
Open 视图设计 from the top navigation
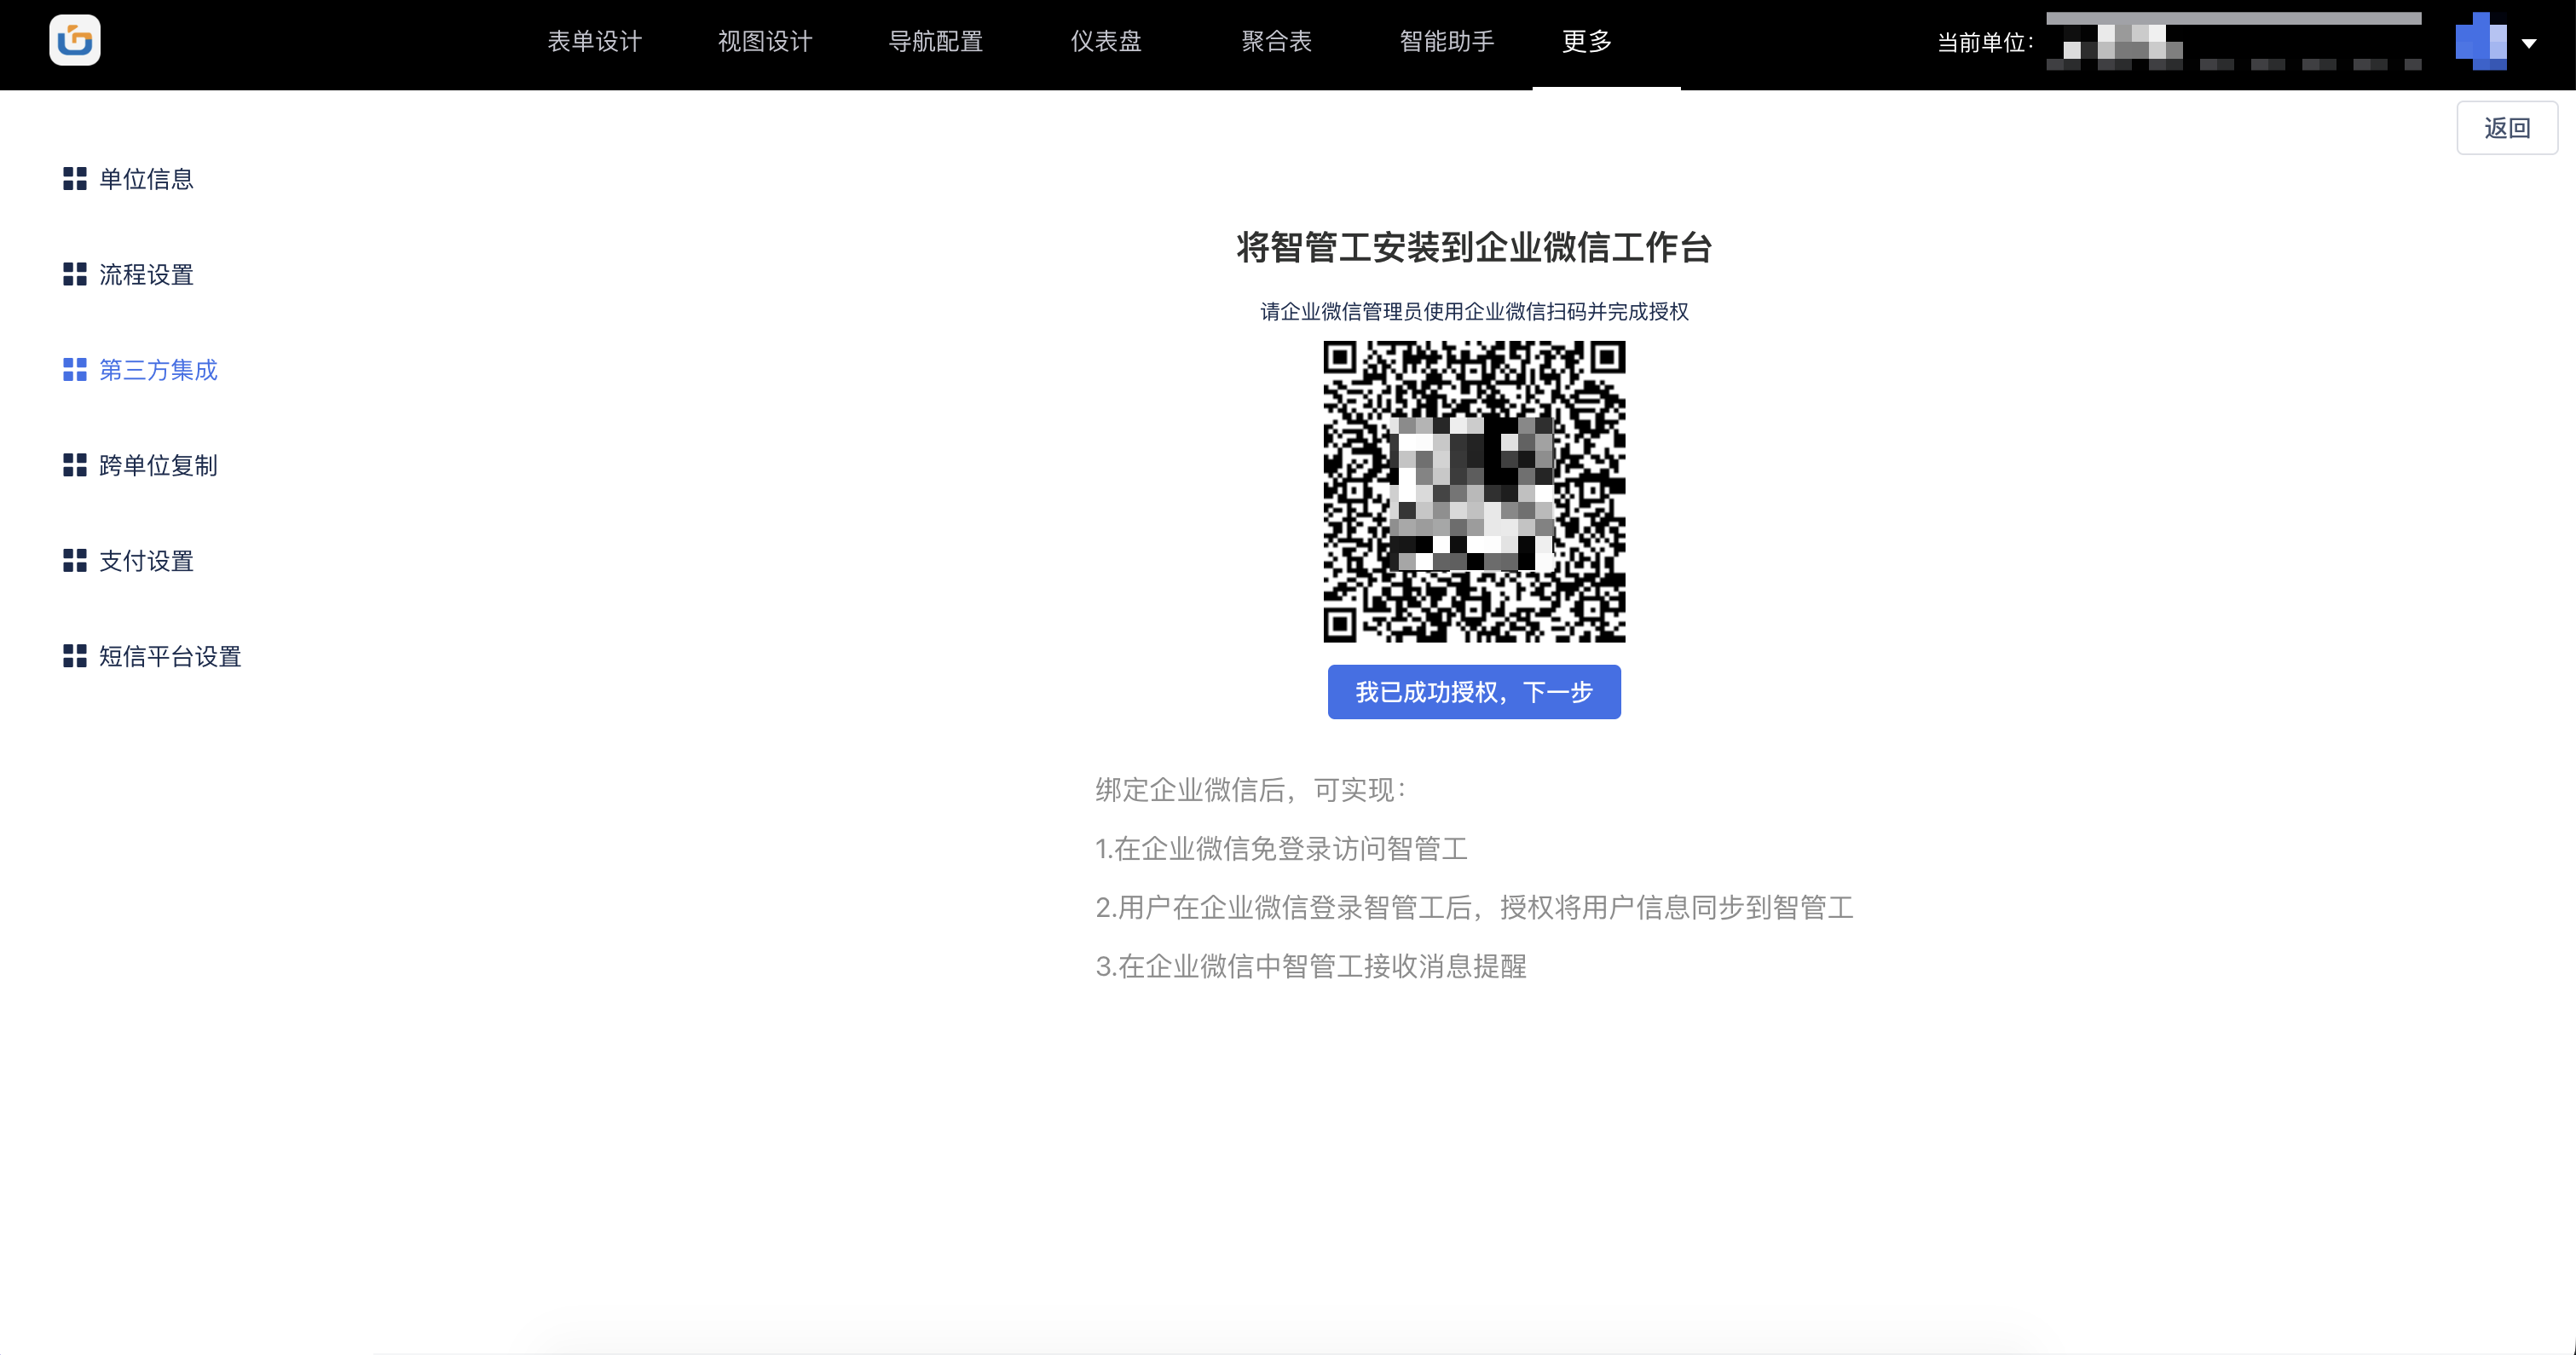click(765, 42)
